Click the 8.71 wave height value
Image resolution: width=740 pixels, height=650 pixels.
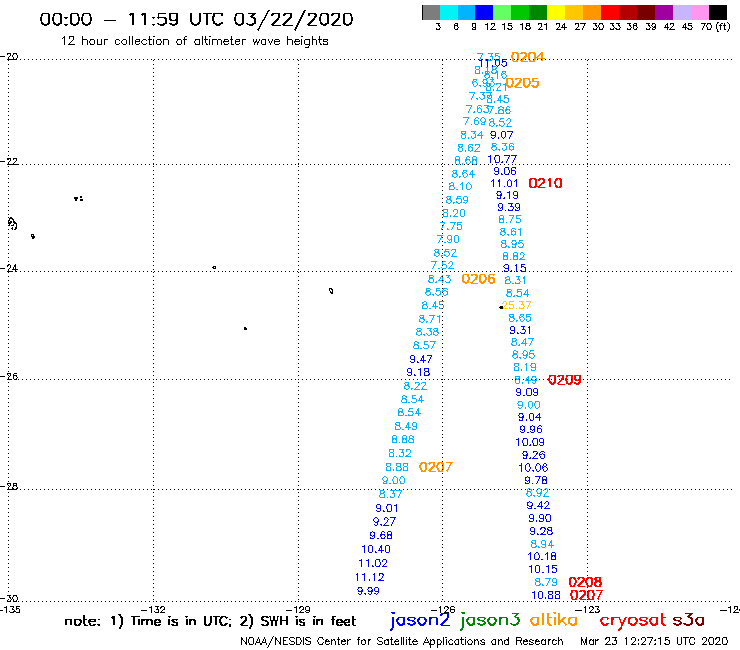[x=430, y=319]
